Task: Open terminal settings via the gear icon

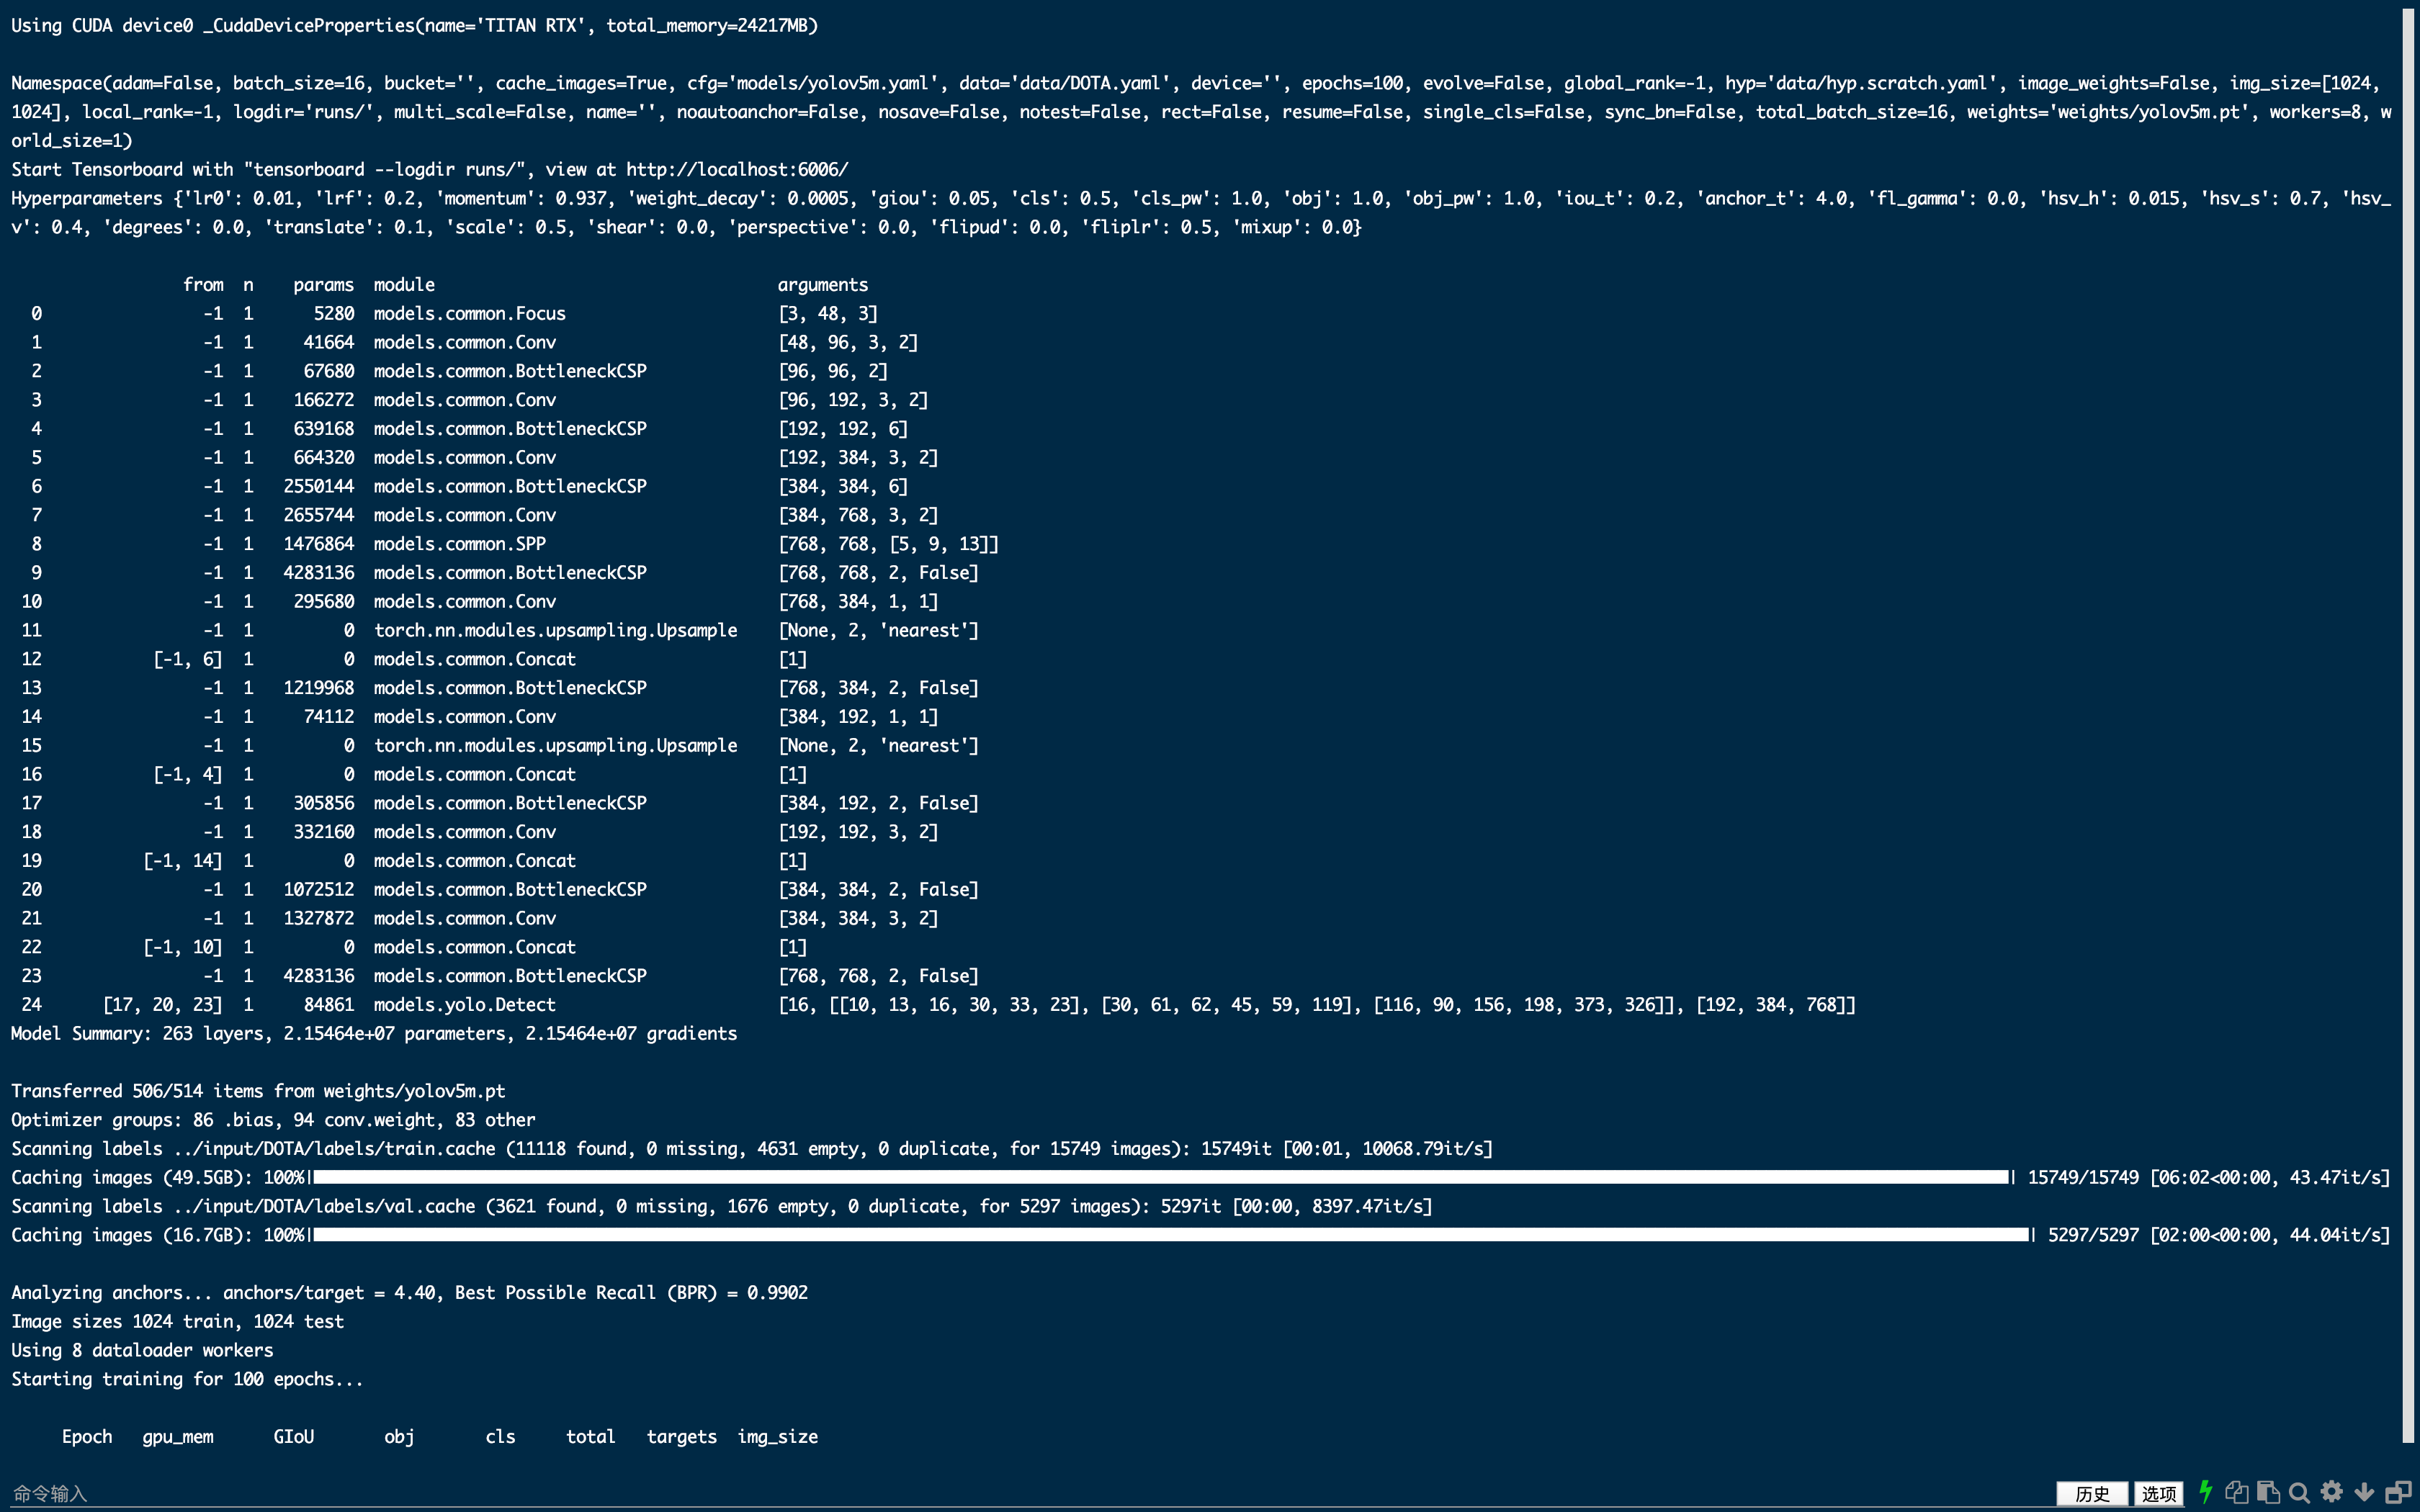Action: pos(2332,1492)
